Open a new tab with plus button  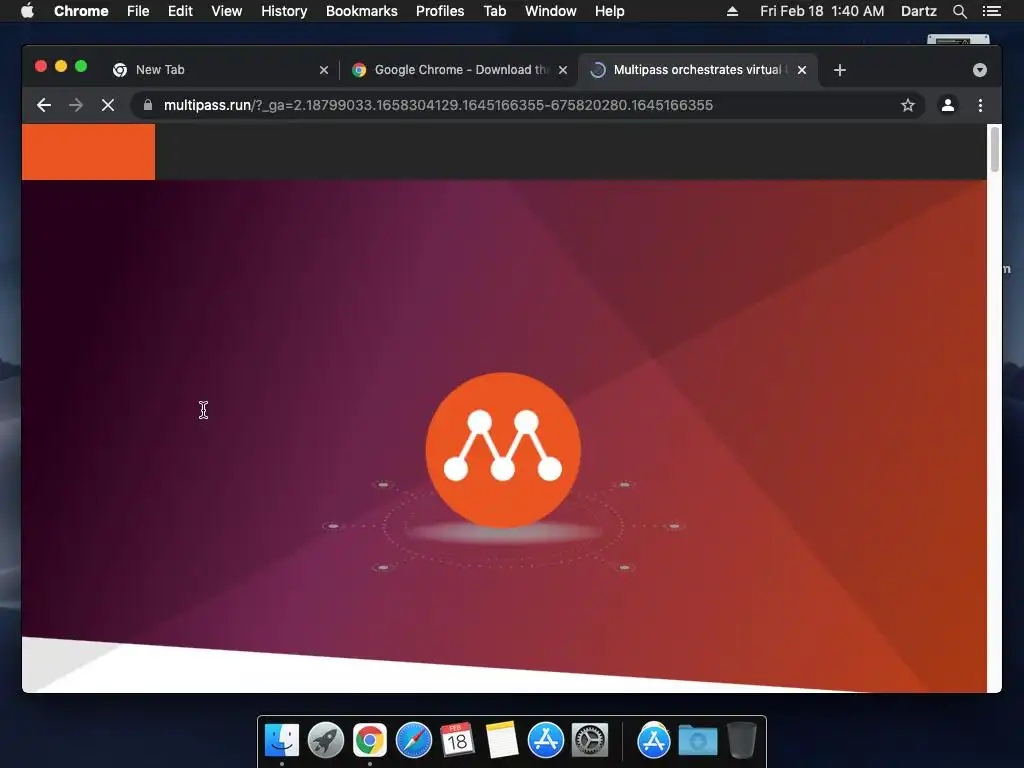tap(840, 70)
